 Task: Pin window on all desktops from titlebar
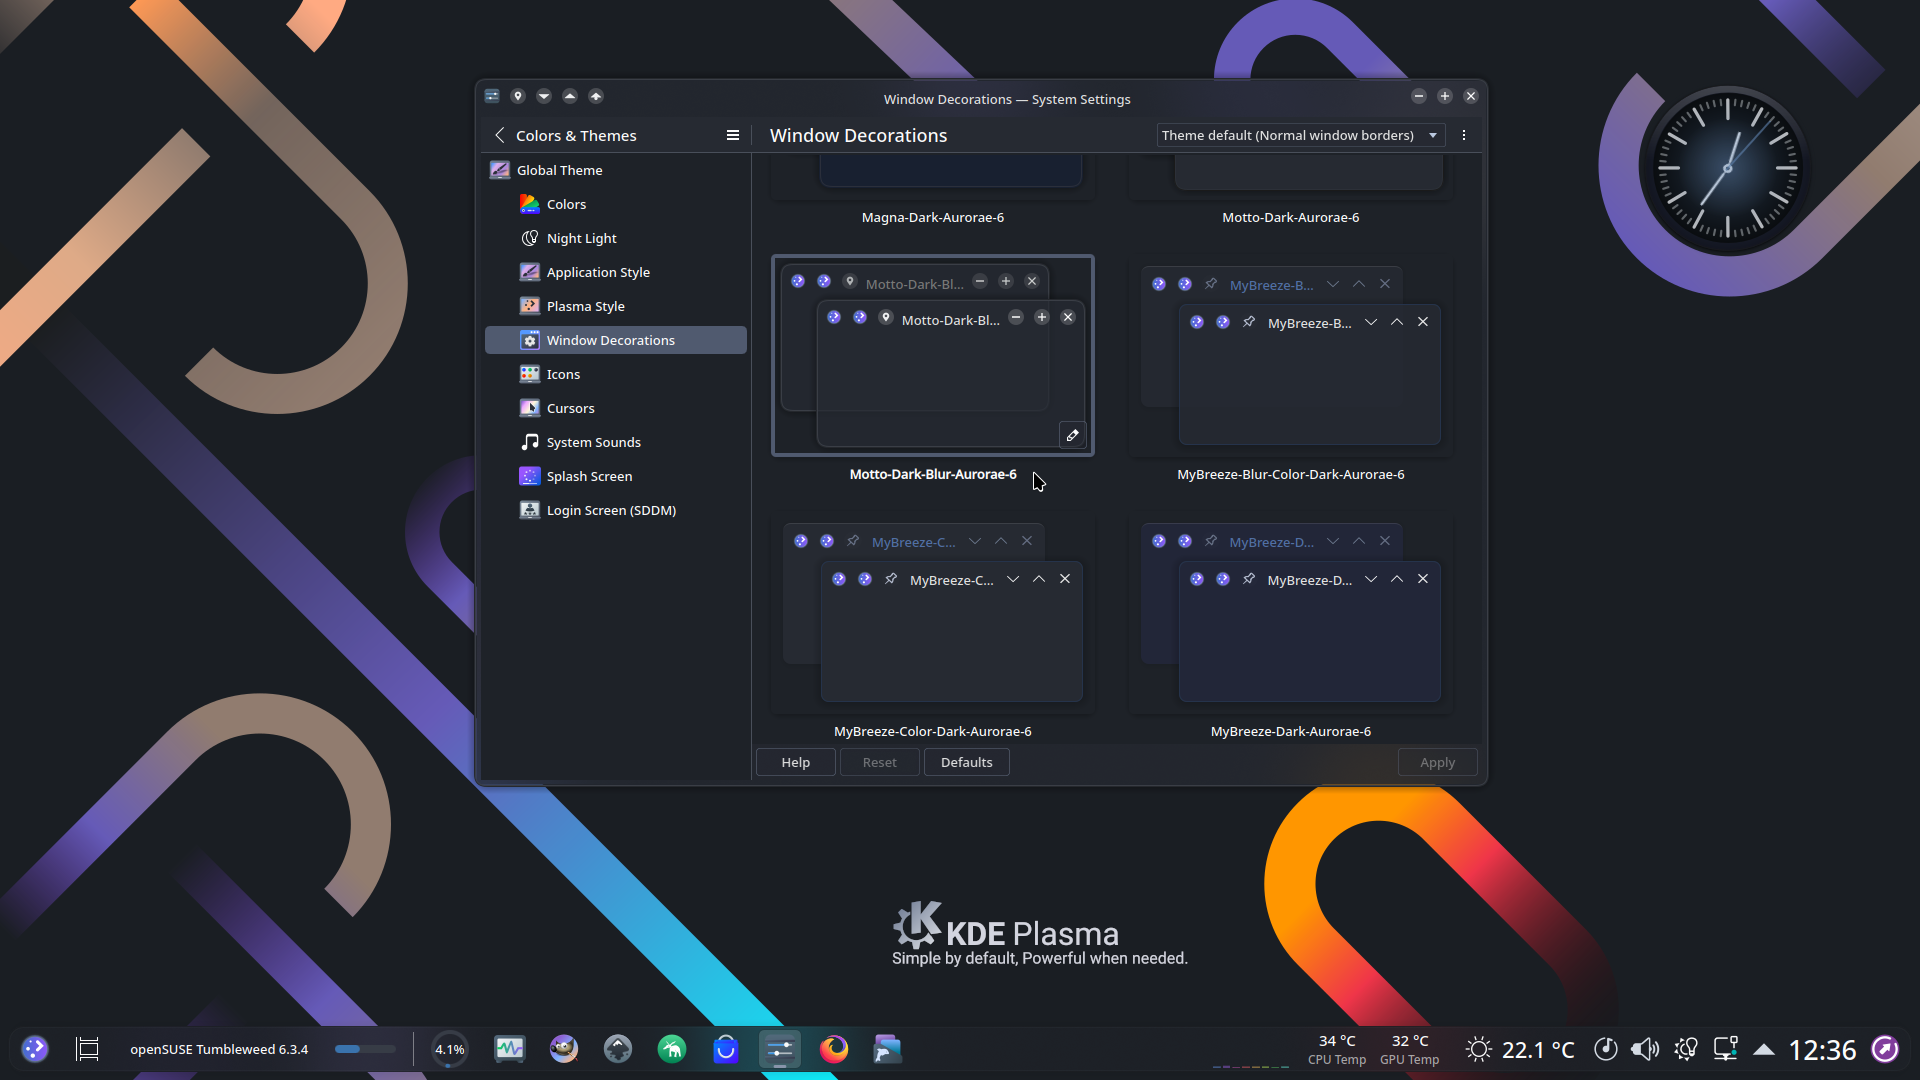518,96
